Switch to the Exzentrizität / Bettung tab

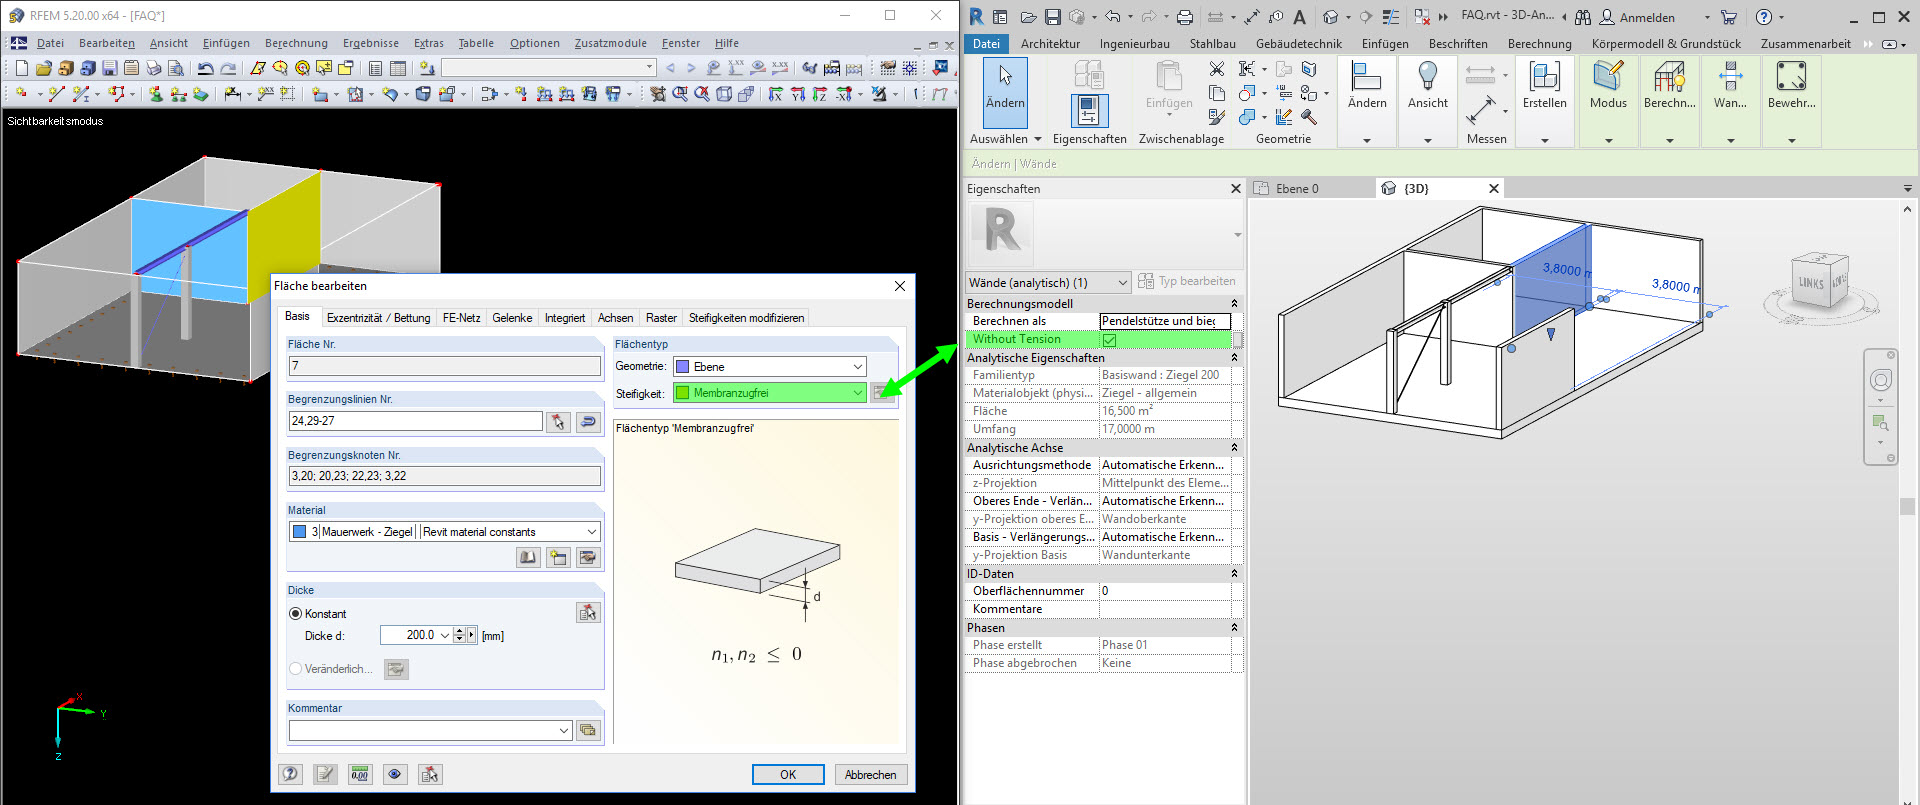coord(378,318)
